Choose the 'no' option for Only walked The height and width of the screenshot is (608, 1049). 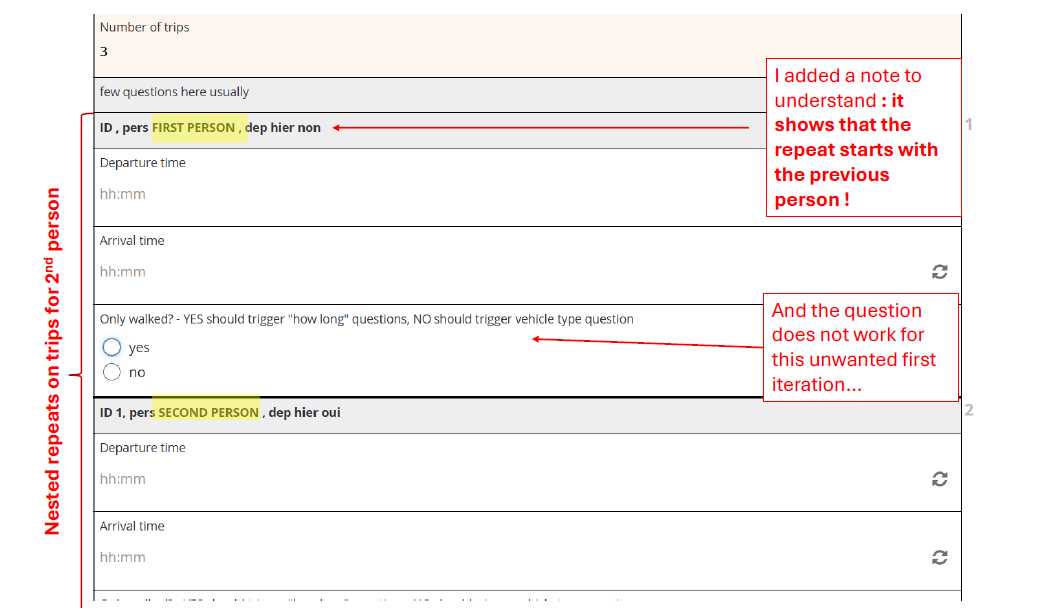112,372
